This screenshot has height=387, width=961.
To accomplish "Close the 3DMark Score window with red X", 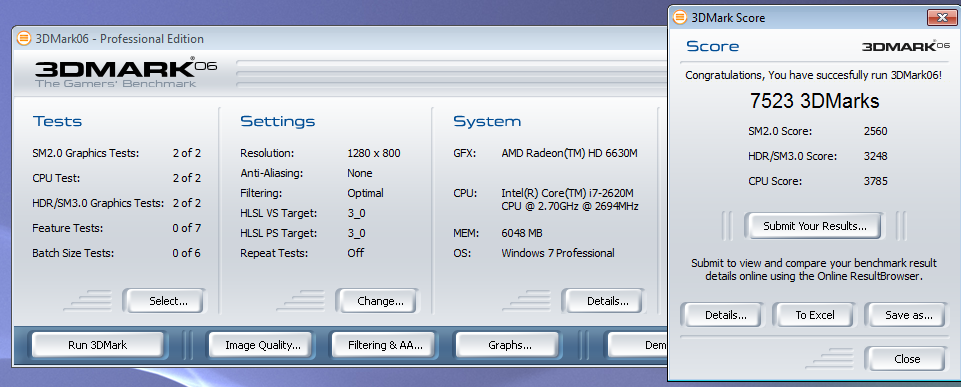I will point(942,18).
